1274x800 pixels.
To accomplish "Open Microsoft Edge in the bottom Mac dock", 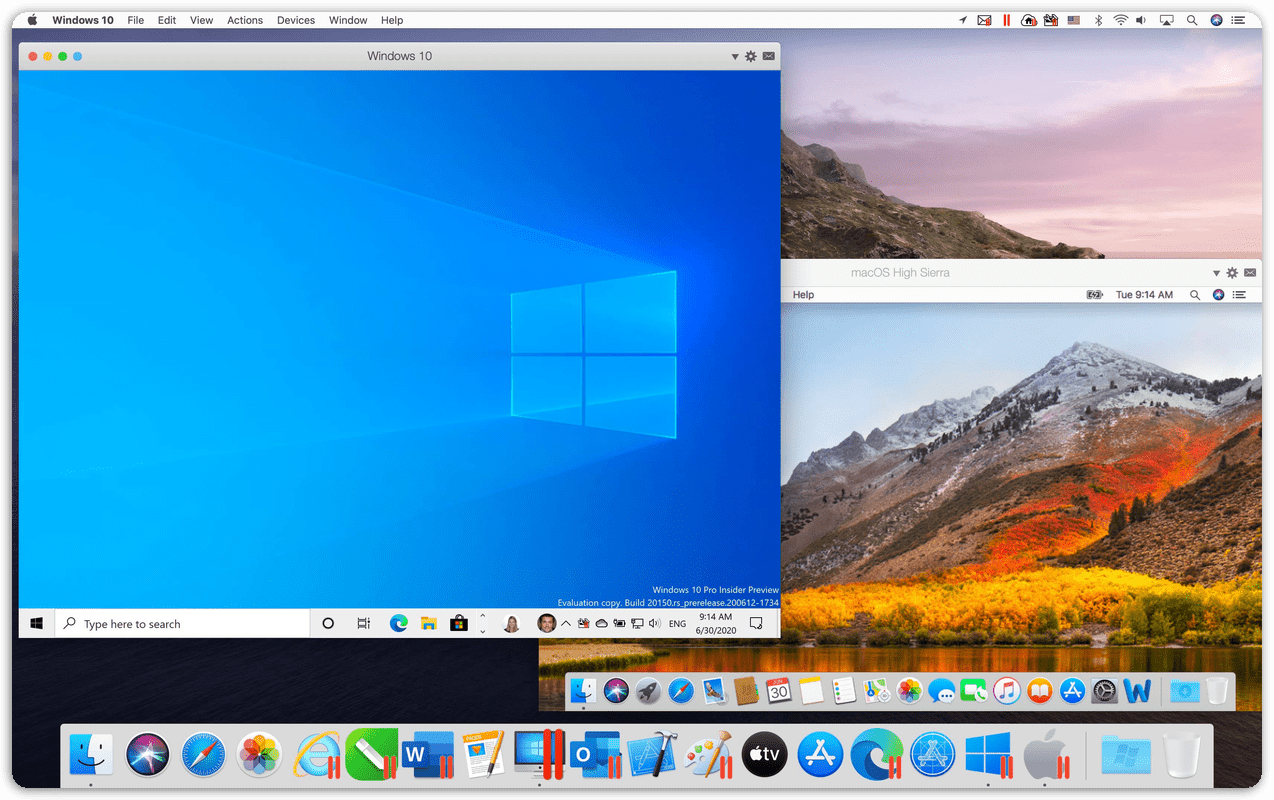I will [x=877, y=755].
